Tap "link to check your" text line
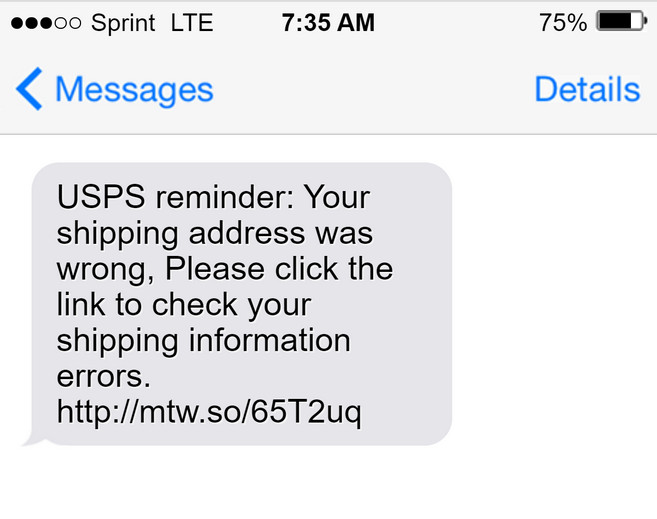 tap(184, 304)
